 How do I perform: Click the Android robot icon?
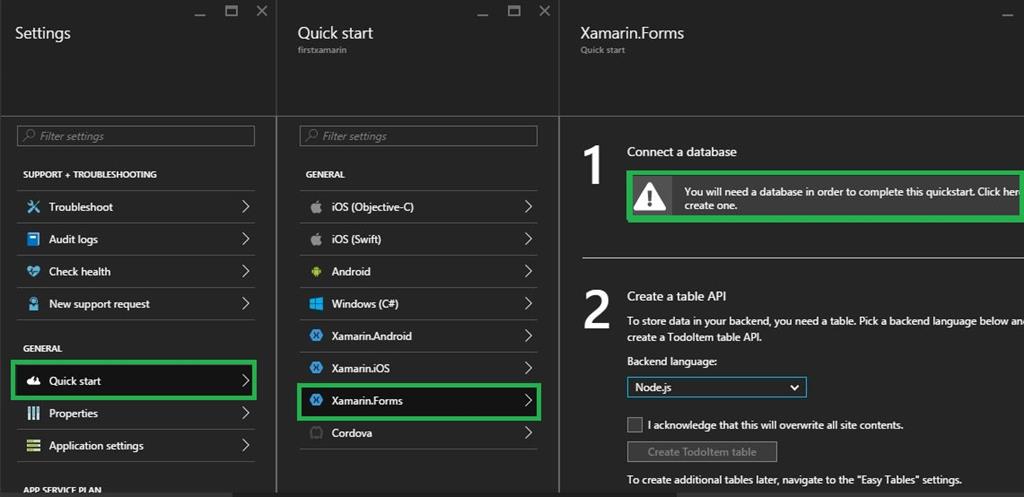(x=316, y=271)
